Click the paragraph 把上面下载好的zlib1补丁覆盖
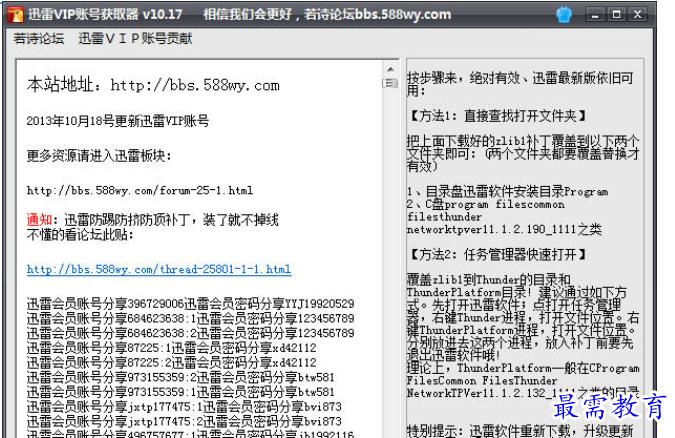 [523, 154]
